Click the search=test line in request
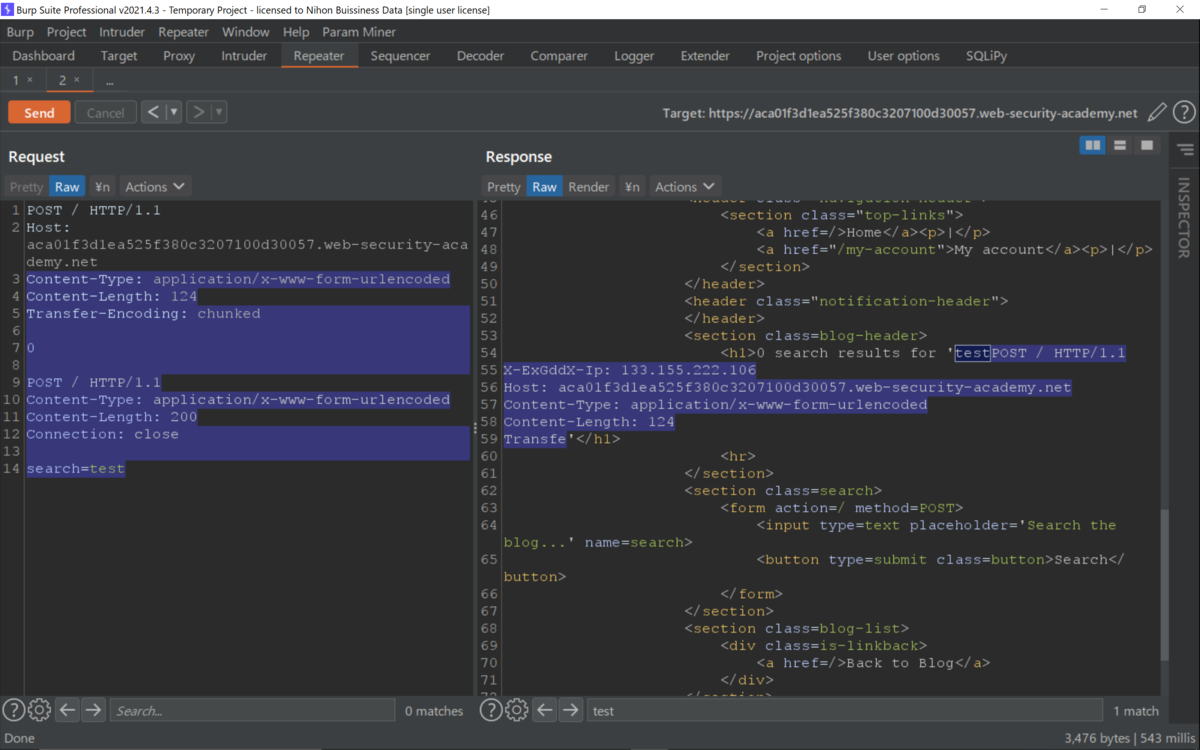The image size is (1200, 750). pyautogui.click(x=76, y=469)
